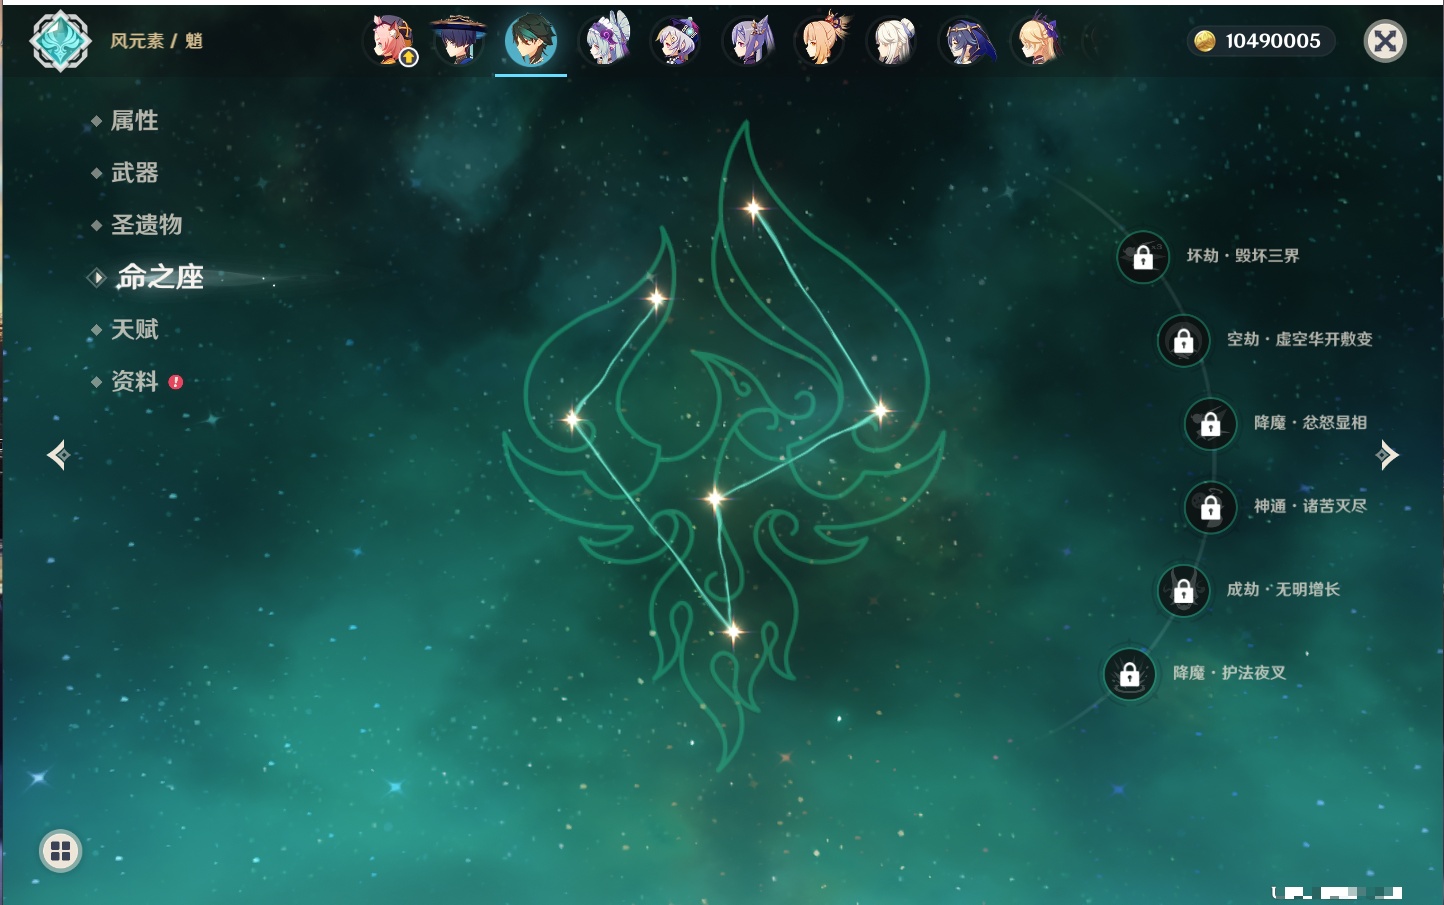Click the lock icon for 坏劫·毁坏三界
Screen dimensions: 1444x905
pos(1143,257)
